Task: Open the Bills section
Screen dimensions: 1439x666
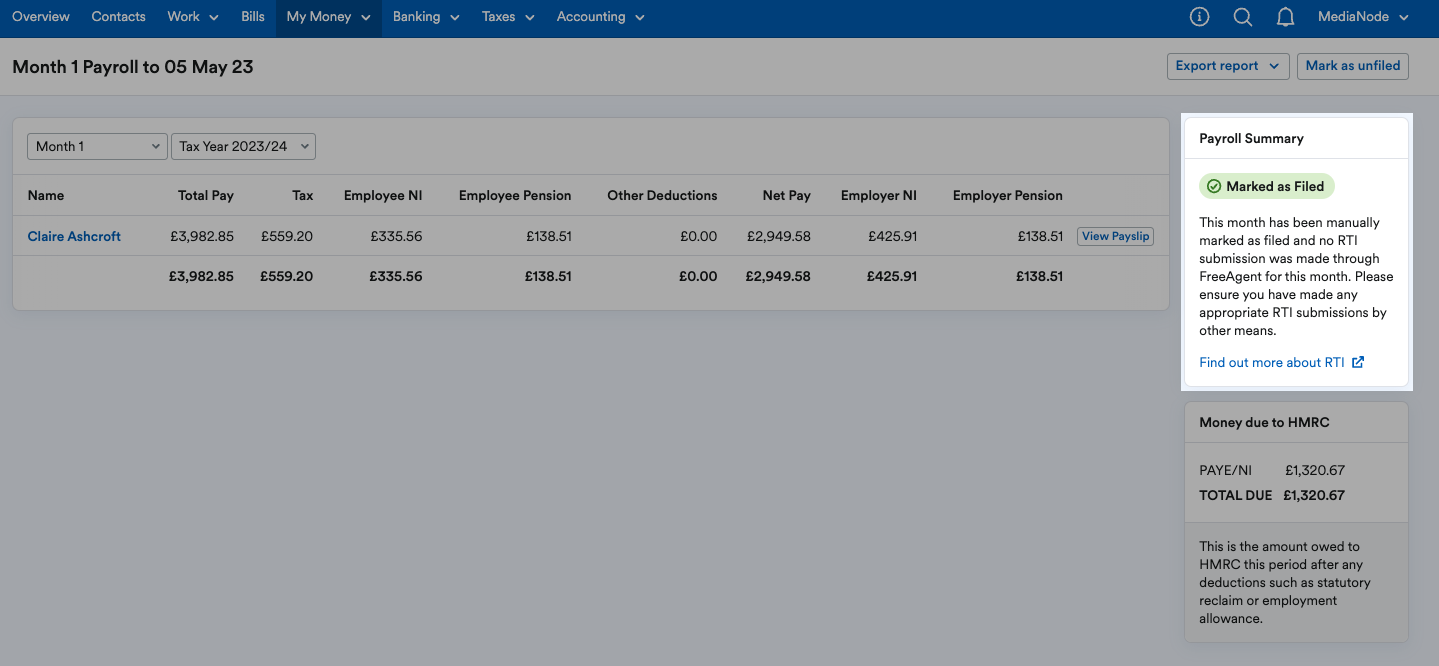Action: (253, 17)
